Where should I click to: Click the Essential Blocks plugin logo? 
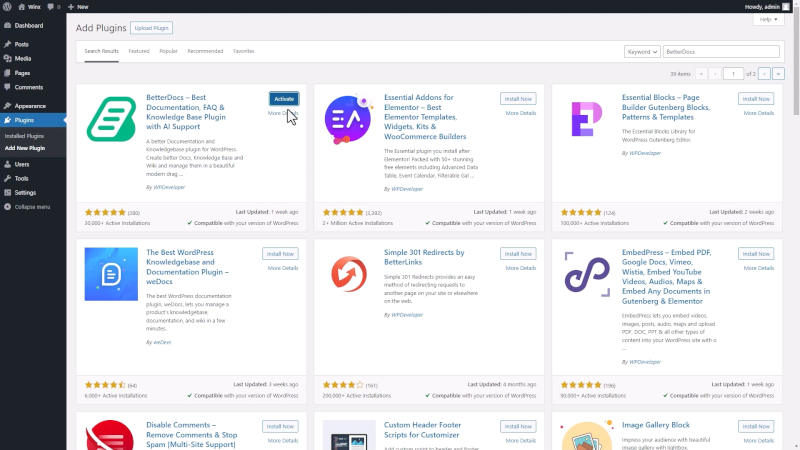pyautogui.click(x=587, y=119)
